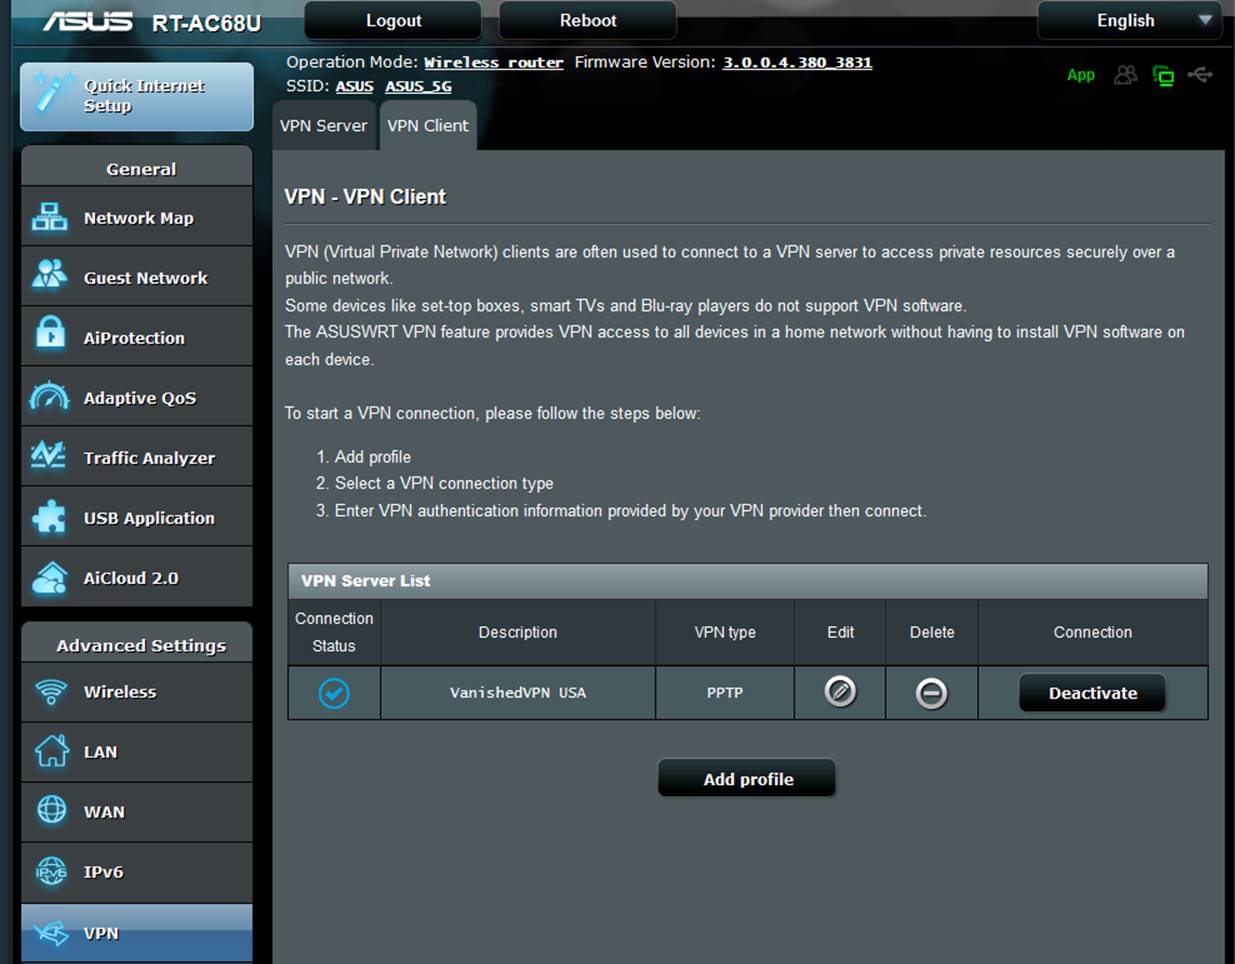
Task: Open Guest Network menu item
Action: [137, 277]
